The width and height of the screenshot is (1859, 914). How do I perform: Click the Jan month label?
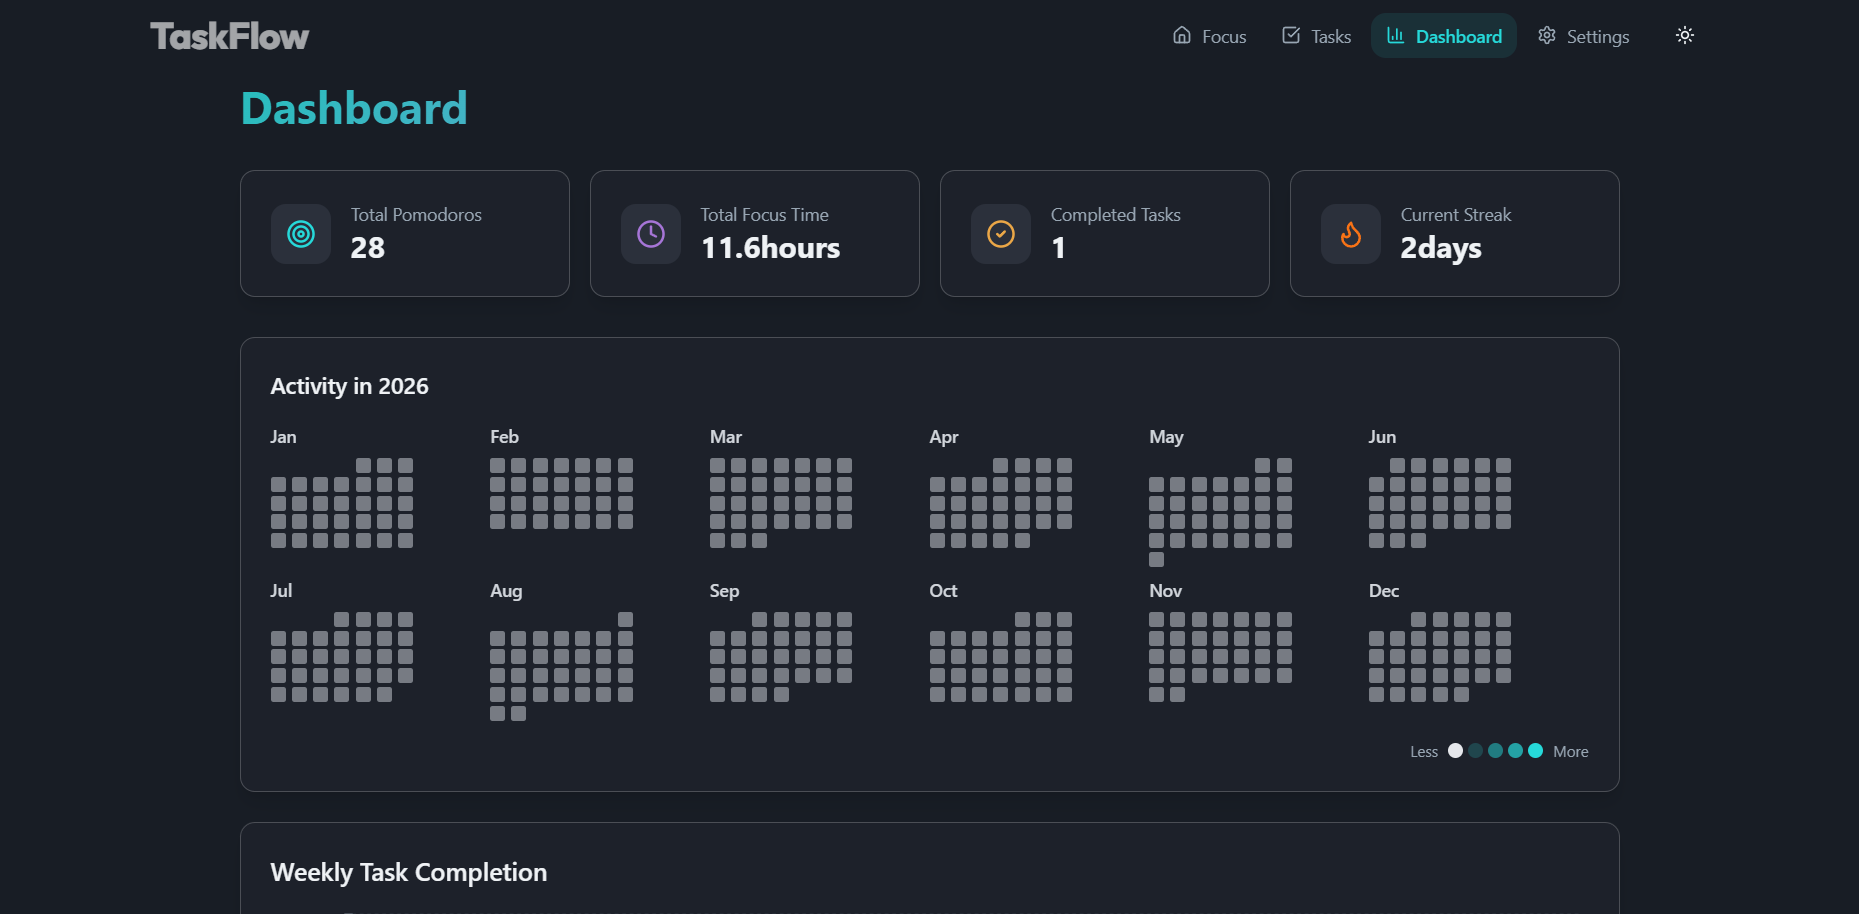283,437
